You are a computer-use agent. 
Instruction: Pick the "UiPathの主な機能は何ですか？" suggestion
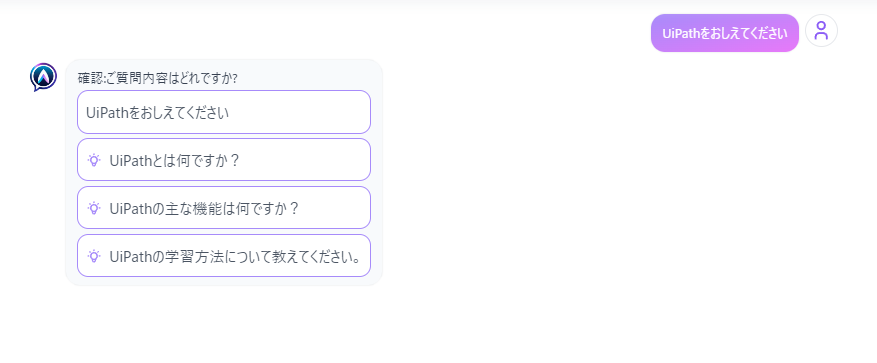click(224, 208)
